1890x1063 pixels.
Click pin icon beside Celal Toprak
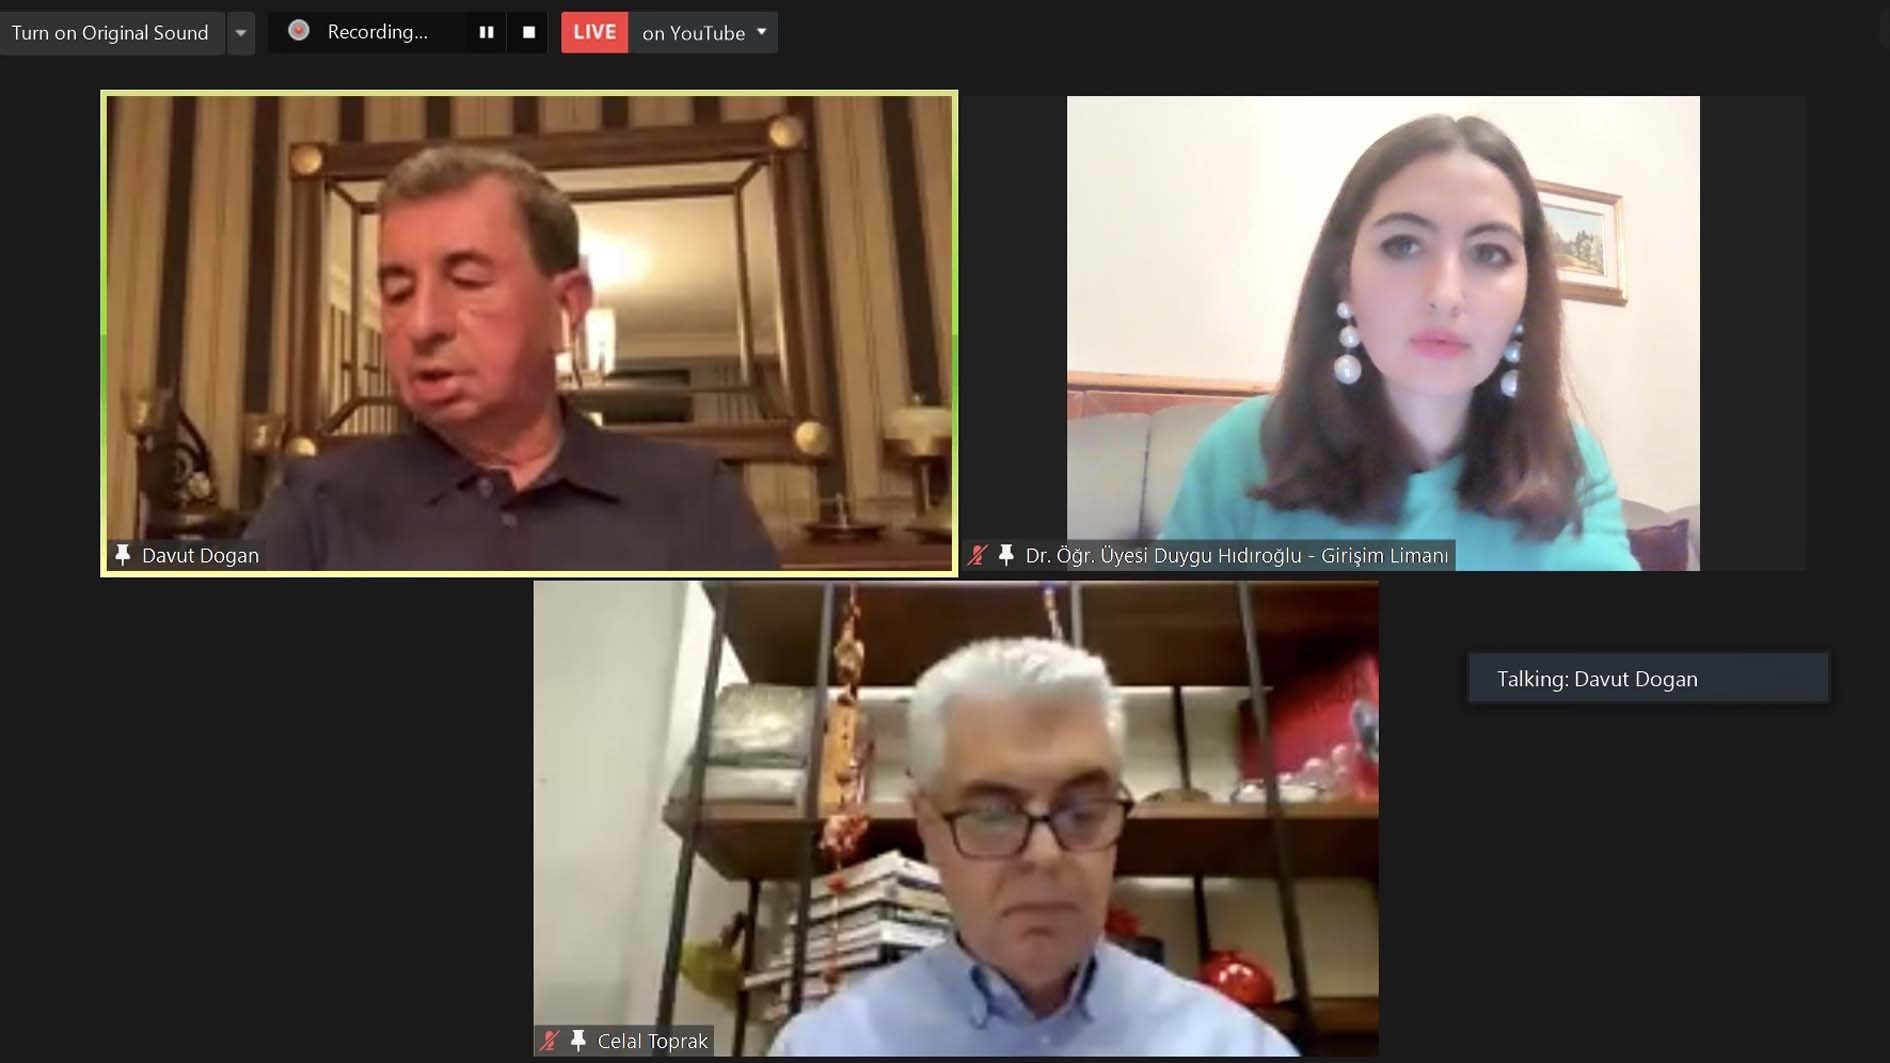(x=578, y=1041)
